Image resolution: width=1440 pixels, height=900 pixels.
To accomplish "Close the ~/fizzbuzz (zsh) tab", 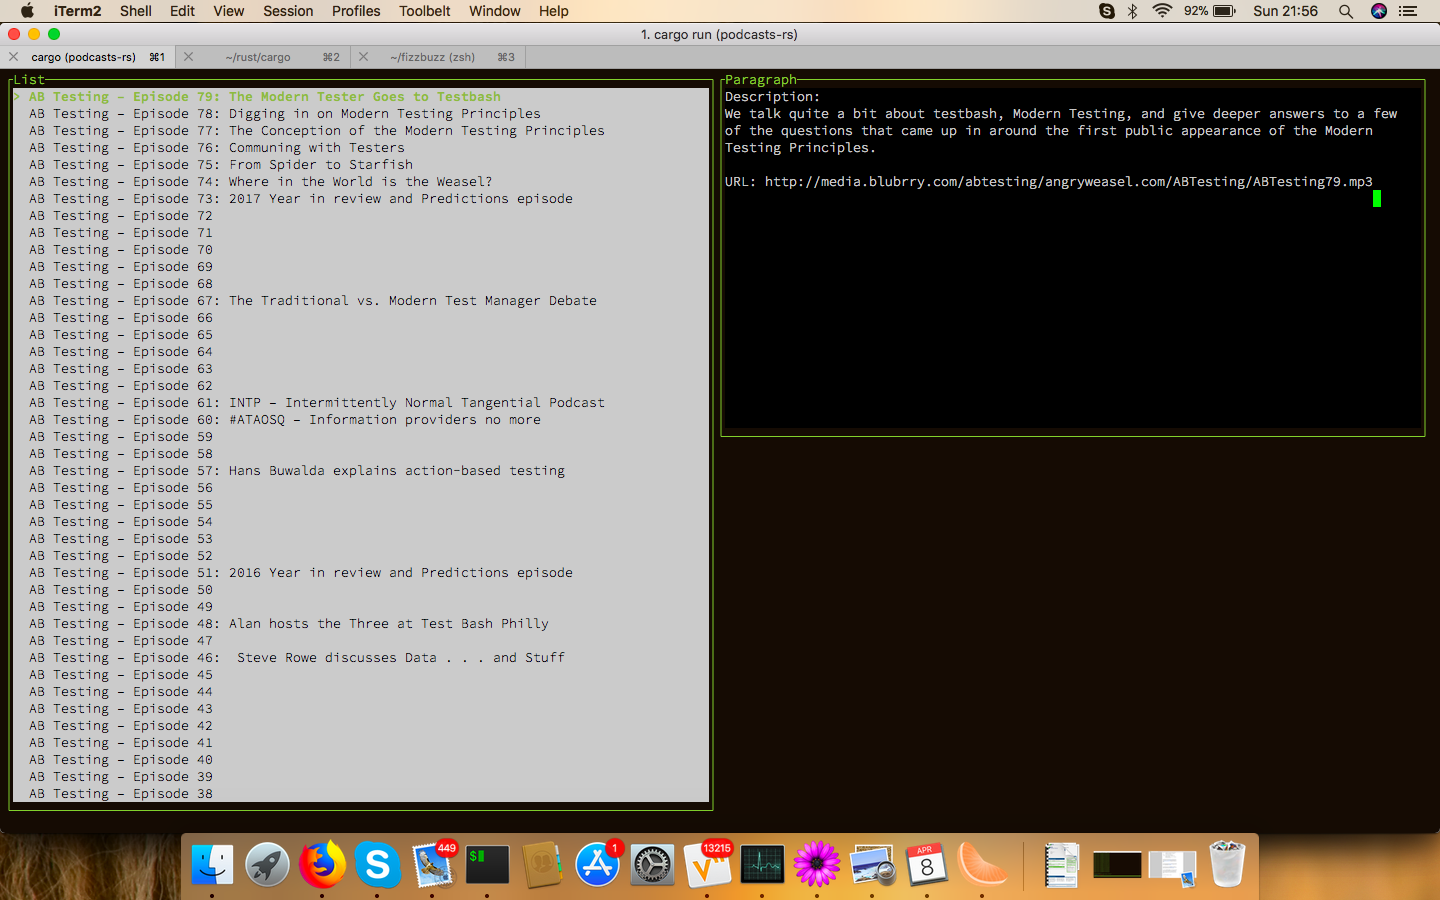I will 363,57.
